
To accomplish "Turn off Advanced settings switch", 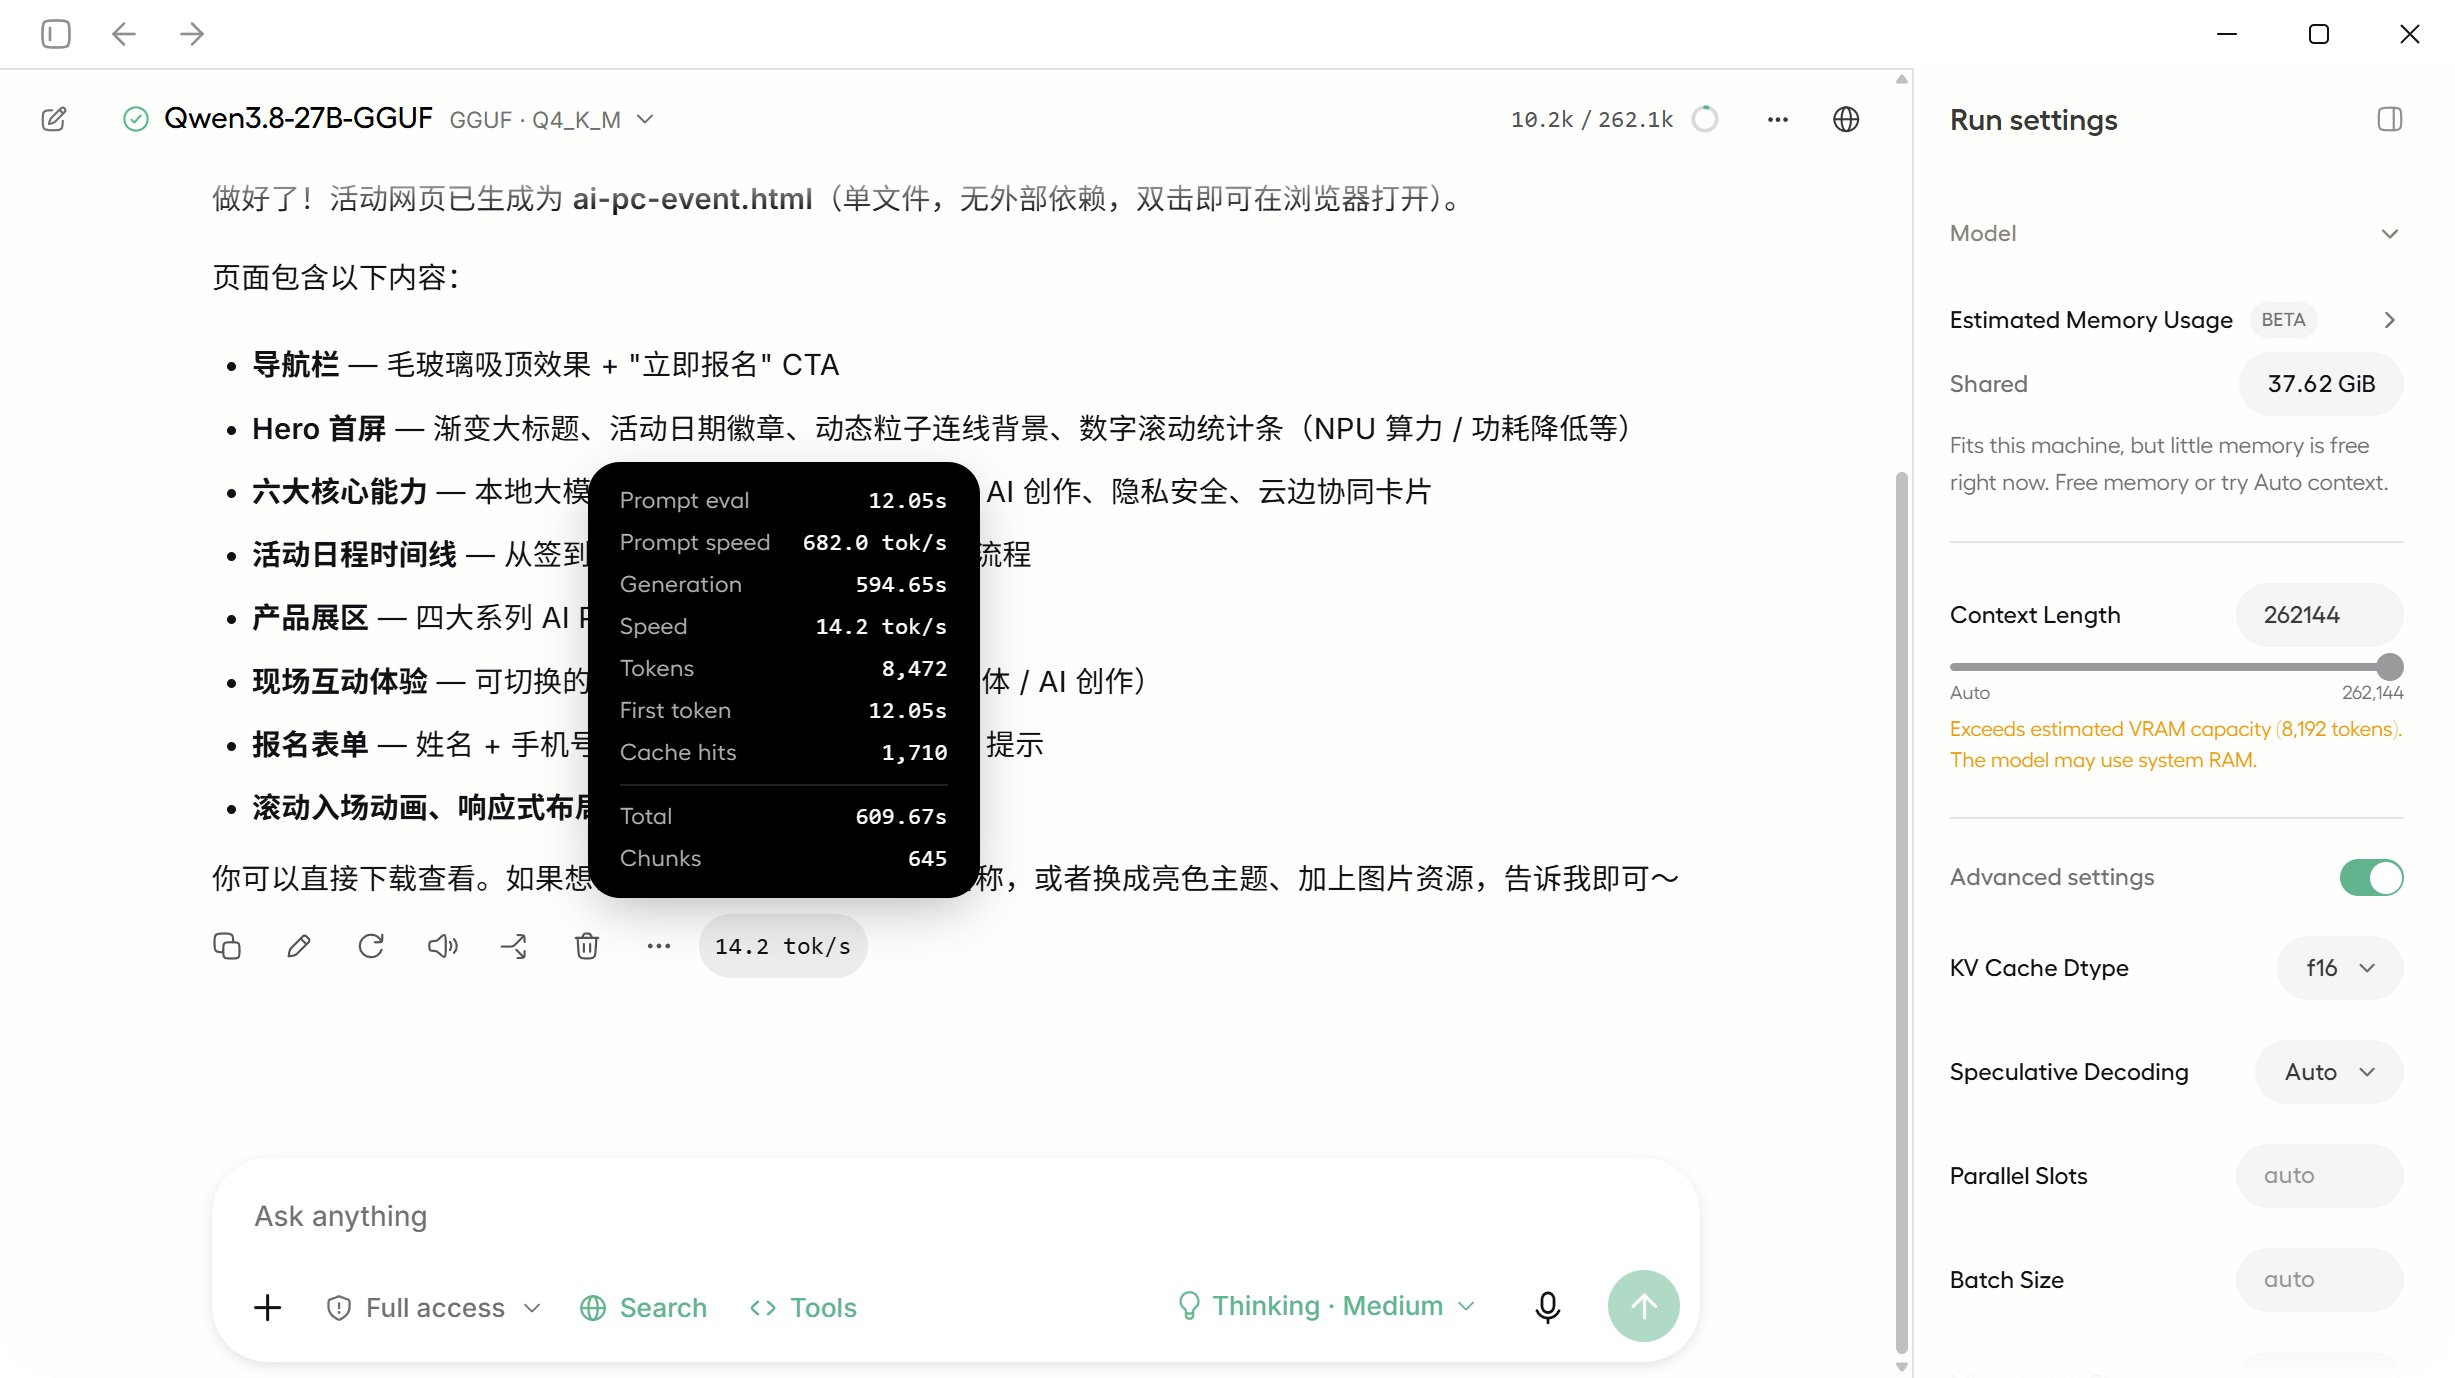I will pos(2371,878).
